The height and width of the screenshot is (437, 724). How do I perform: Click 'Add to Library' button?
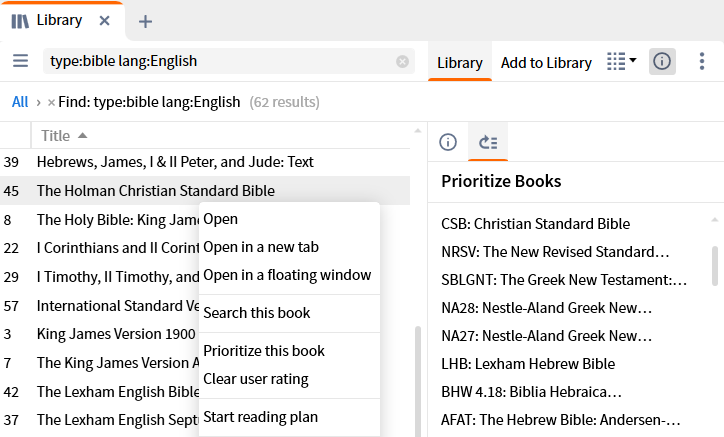(x=546, y=63)
